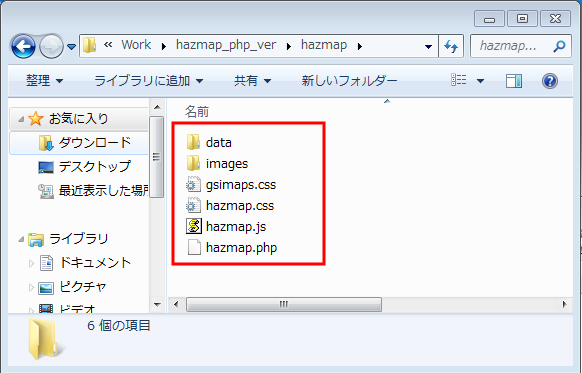This screenshot has width=582, height=373.
Task: Expand the arrow after hazmap breadcrumb
Action: [x=359, y=46]
